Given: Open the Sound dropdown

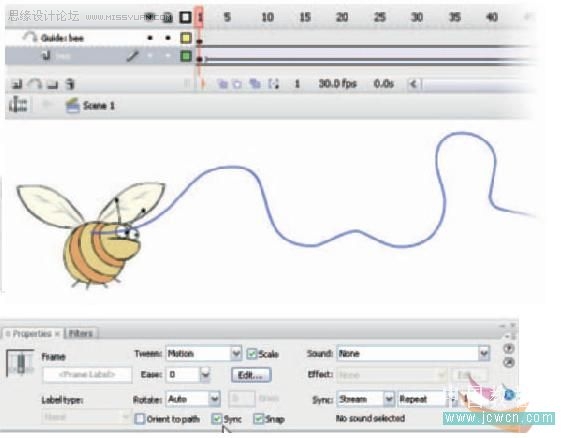Looking at the screenshot, I should click(484, 353).
